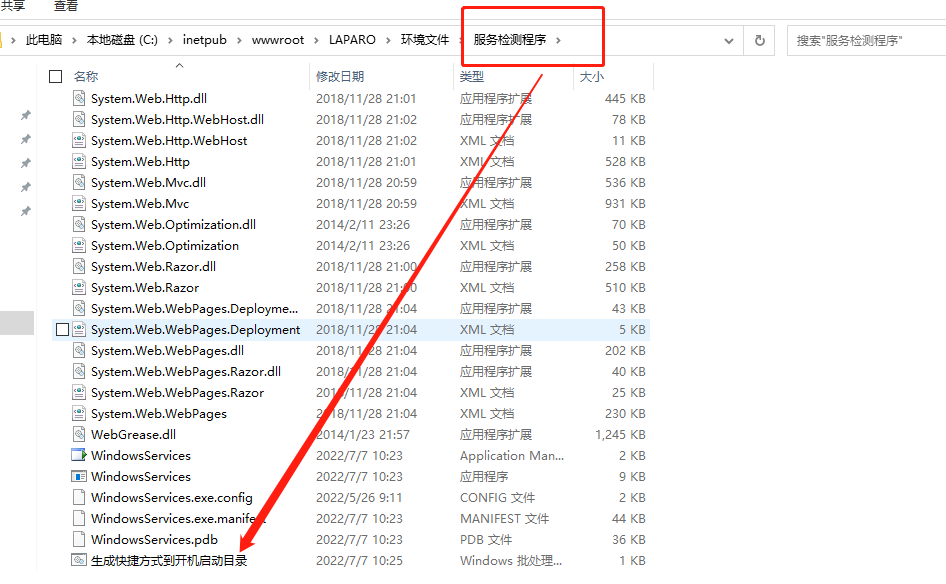The width and height of the screenshot is (946, 584).
Task: Select the 1,245 KB size cell
Action: pyautogui.click(x=620, y=434)
